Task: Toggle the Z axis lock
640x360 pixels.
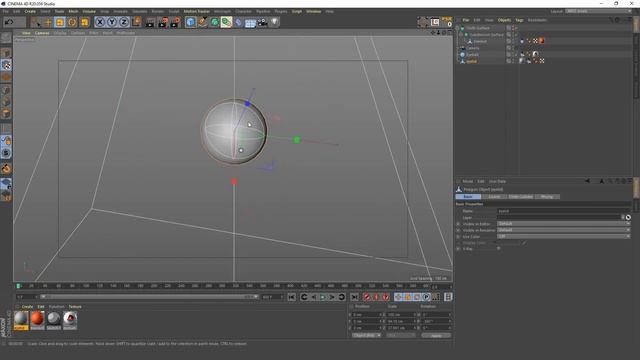Action: click(124, 22)
